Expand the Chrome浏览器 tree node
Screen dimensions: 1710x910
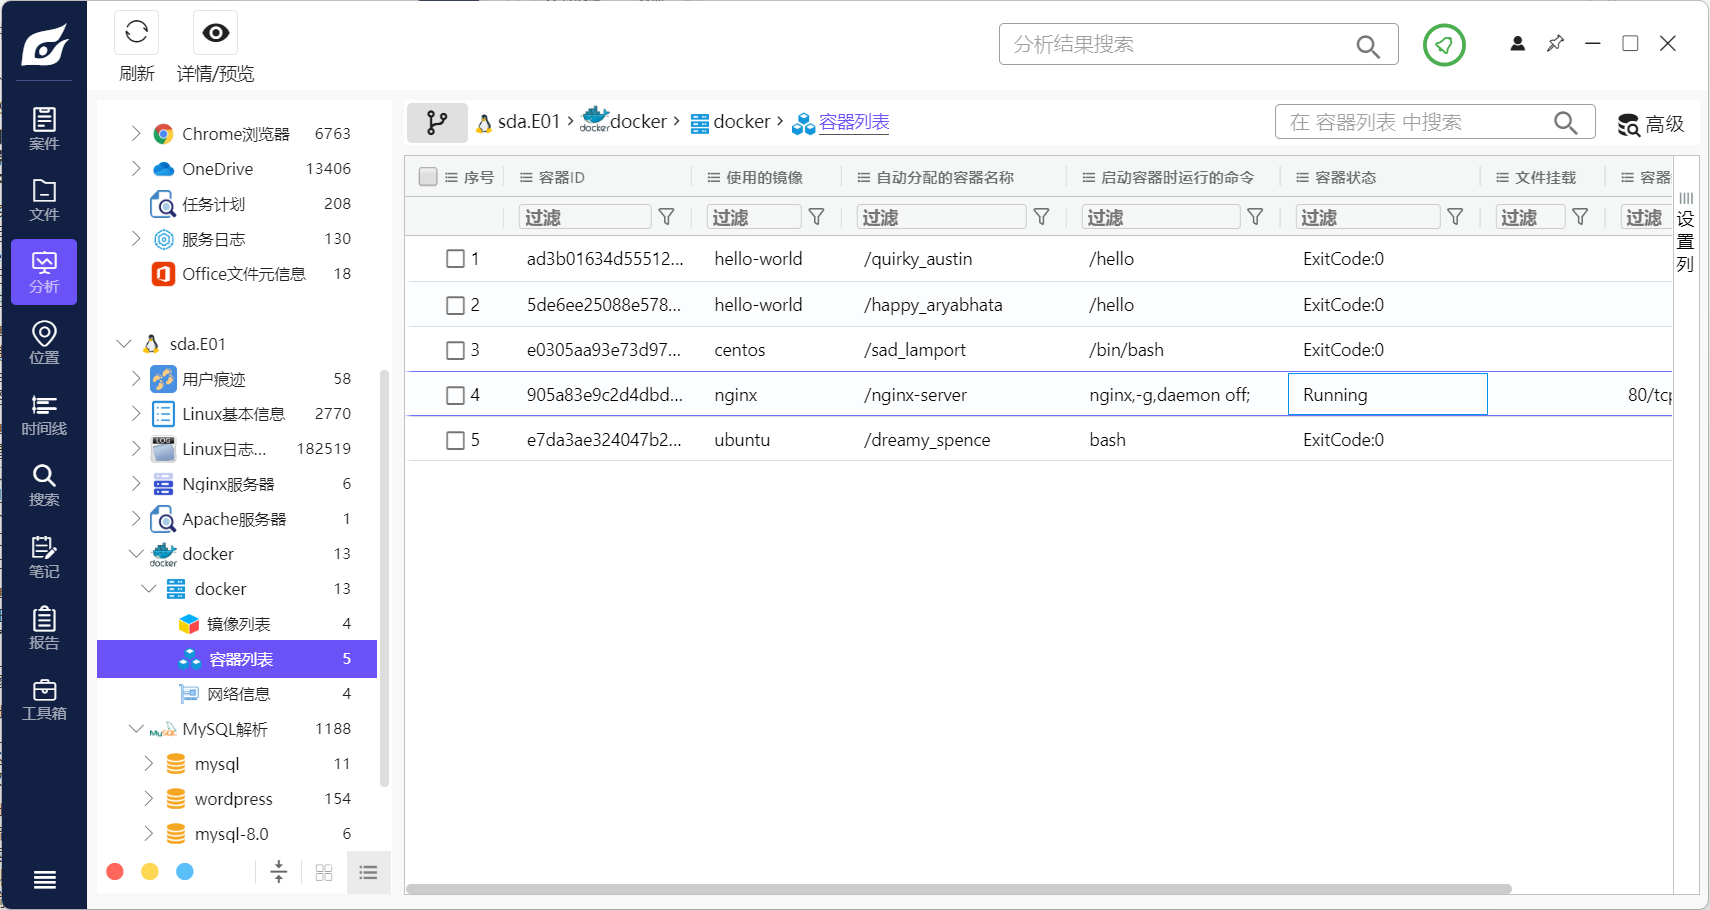(136, 133)
